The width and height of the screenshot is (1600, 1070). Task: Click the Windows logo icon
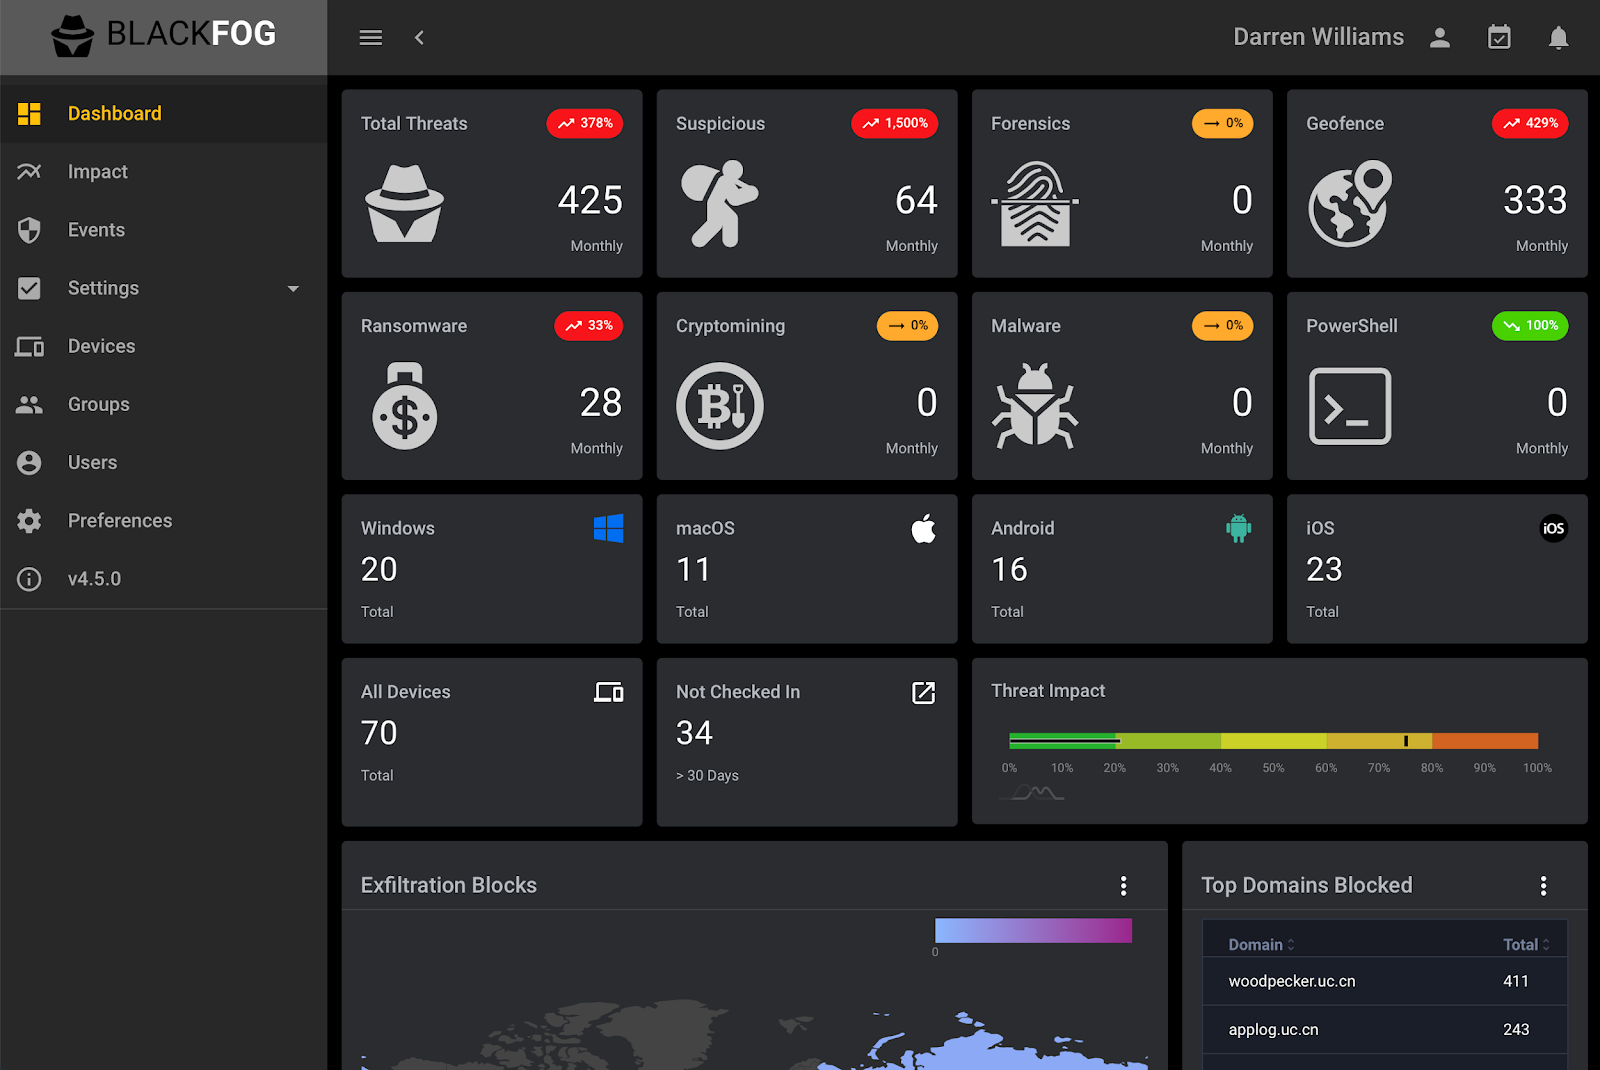pyautogui.click(x=609, y=528)
